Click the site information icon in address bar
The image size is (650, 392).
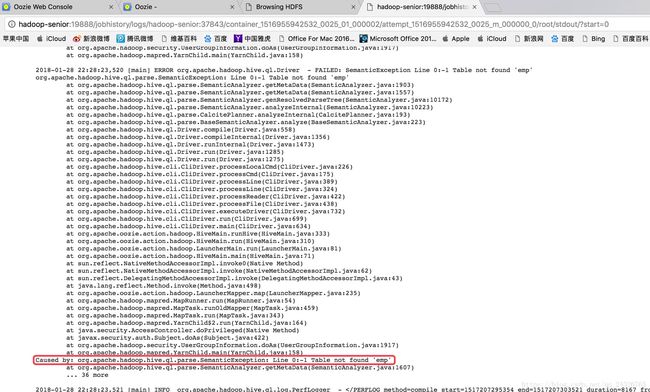[12, 24]
